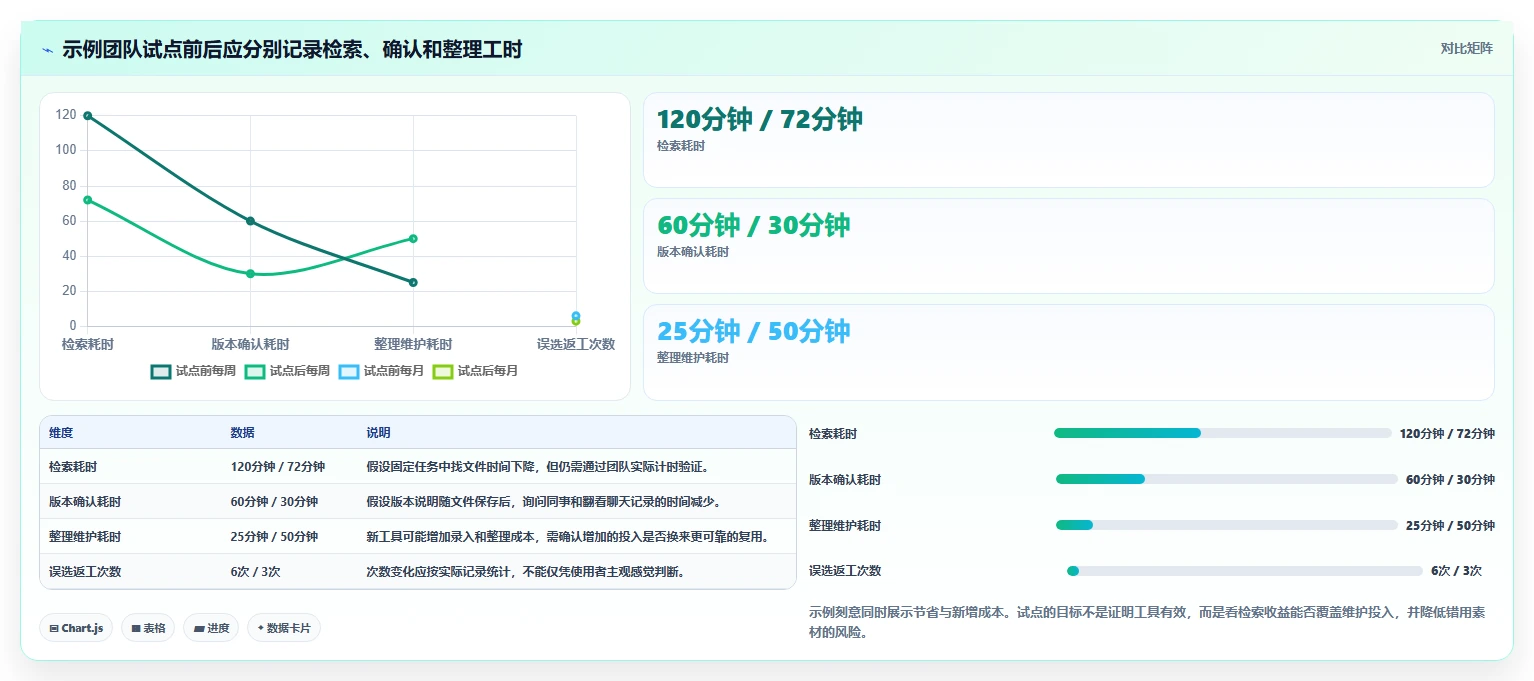
Task: Click the 60分钟 / 30分钟 progress value label
Action: 1450,480
